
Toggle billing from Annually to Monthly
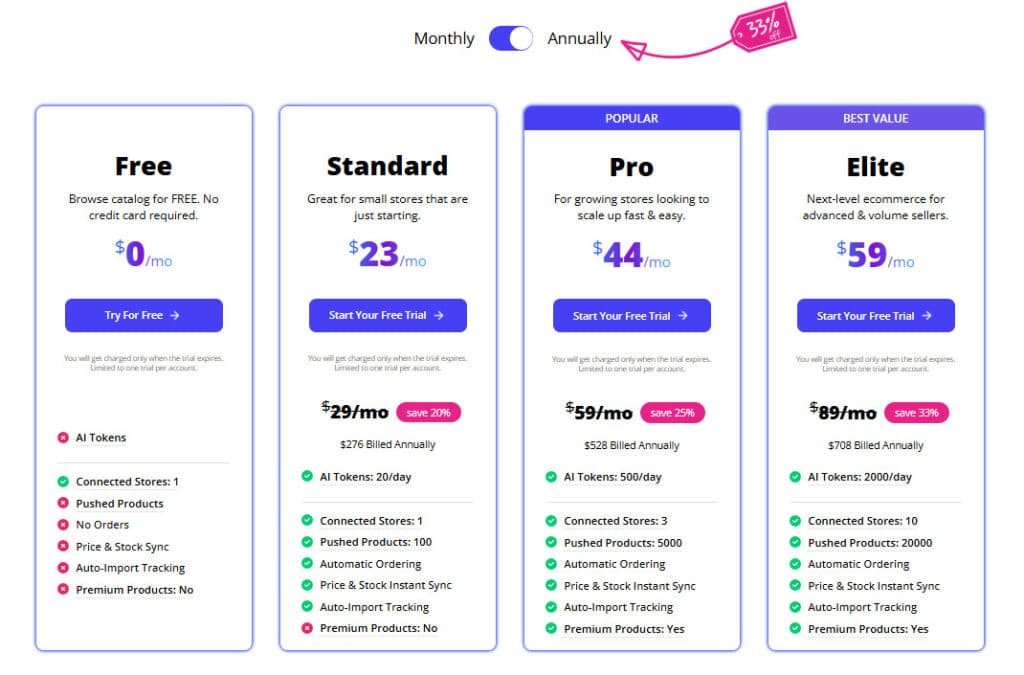click(x=510, y=37)
